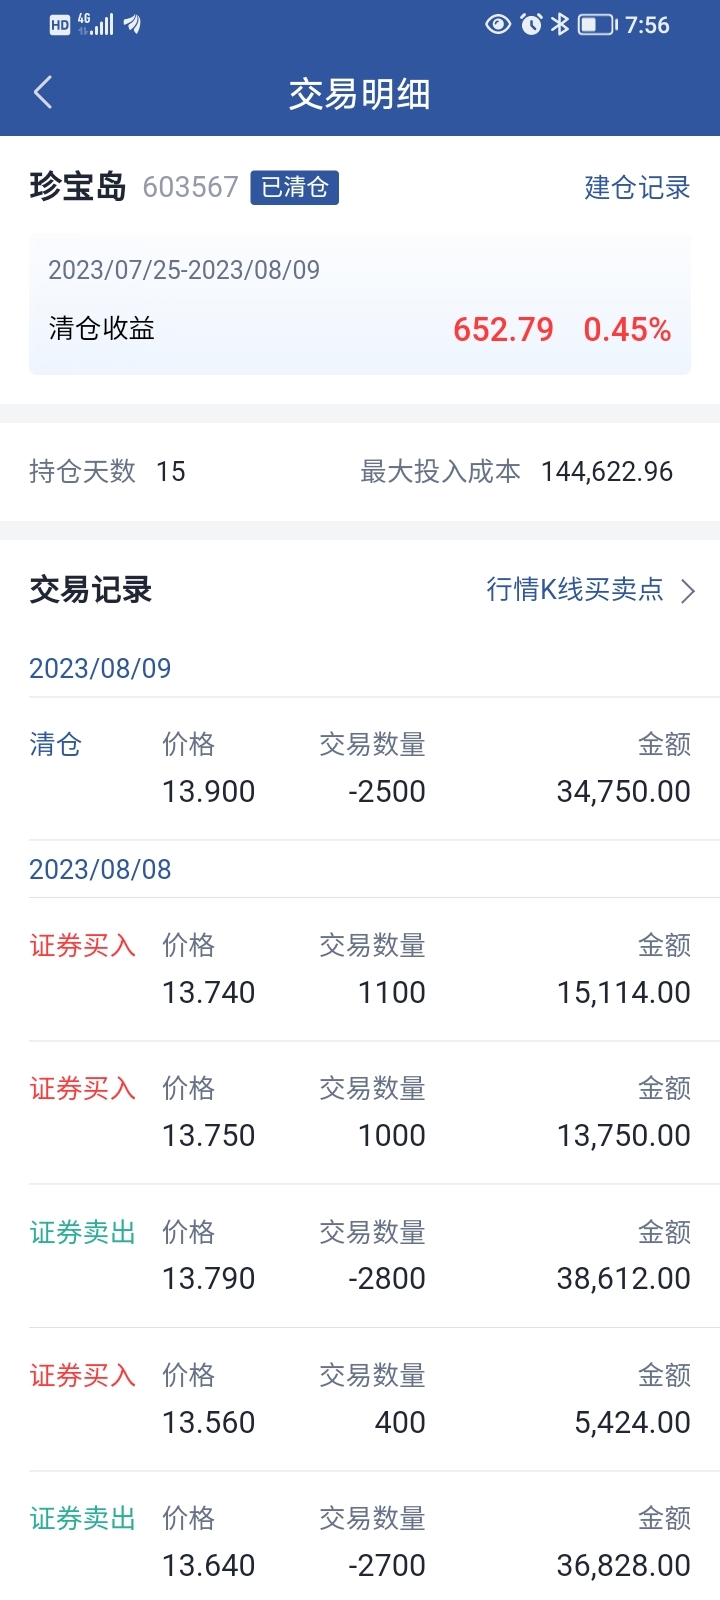Open 行情K线买卖点 chart view
The width and height of the screenshot is (720, 1600).
tap(575, 590)
